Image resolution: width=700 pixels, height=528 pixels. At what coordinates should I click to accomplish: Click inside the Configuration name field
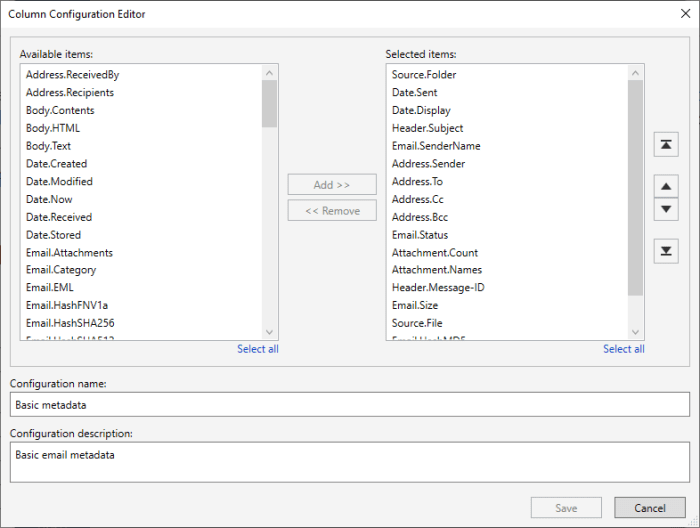[x=350, y=404]
